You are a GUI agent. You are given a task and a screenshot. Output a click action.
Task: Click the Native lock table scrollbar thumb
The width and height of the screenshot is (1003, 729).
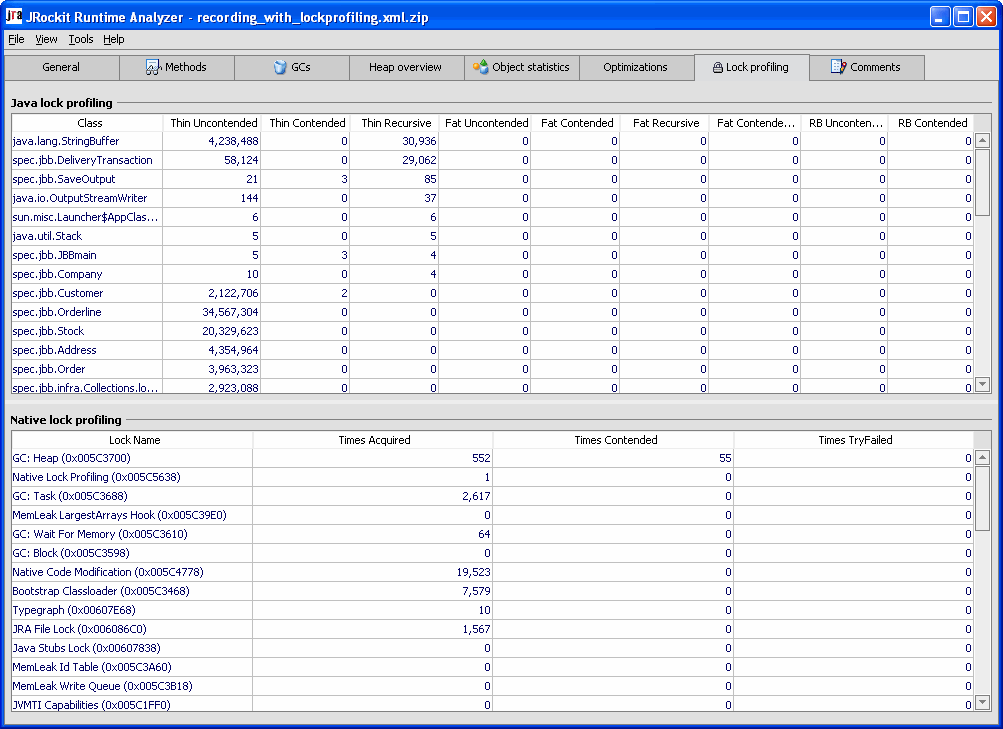(x=983, y=498)
